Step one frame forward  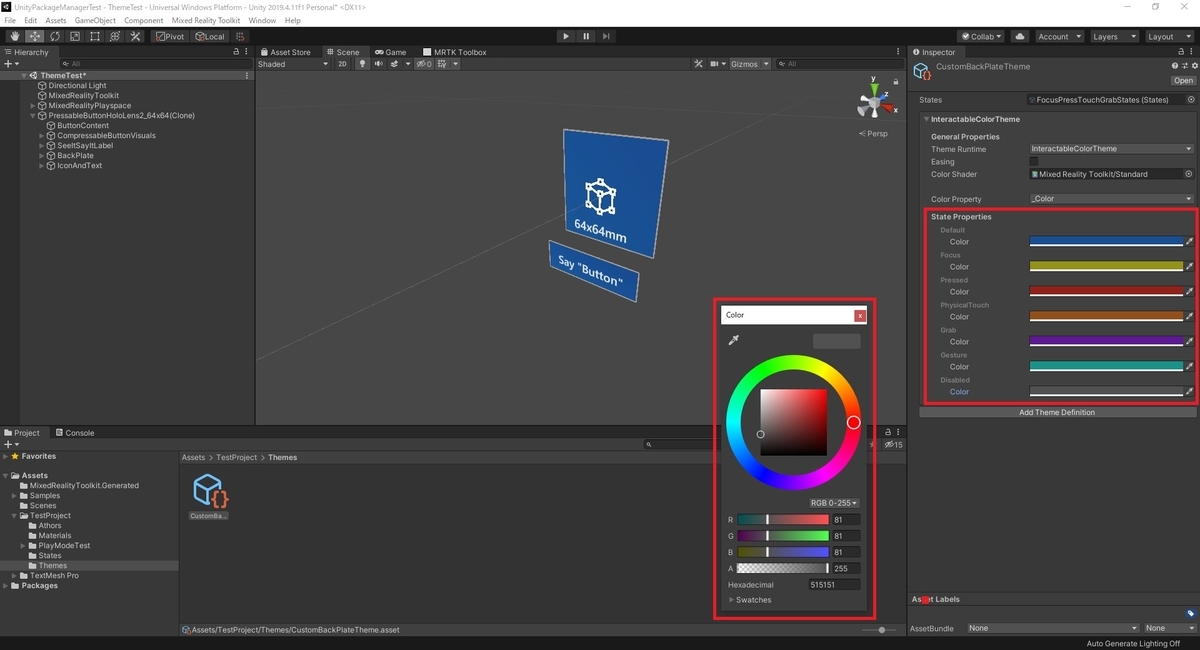click(x=606, y=36)
